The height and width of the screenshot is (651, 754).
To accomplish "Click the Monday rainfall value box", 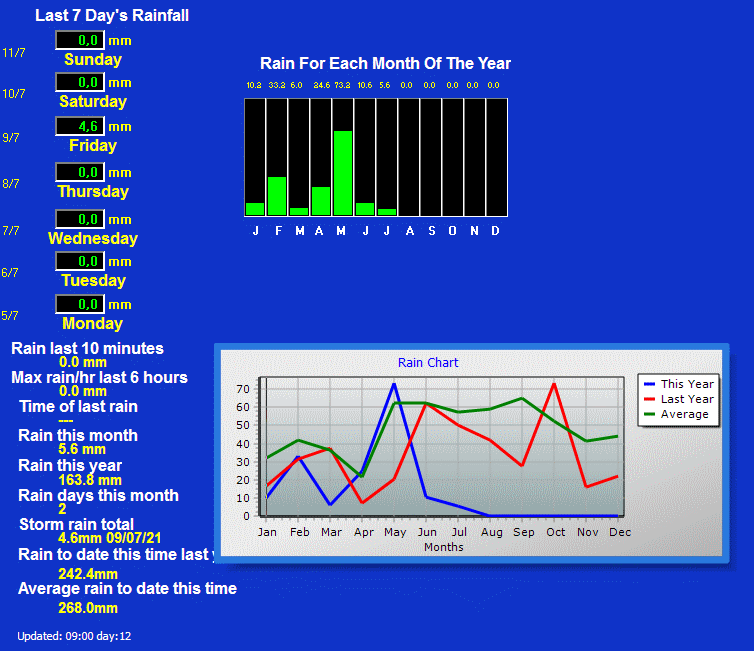I will tap(79, 304).
